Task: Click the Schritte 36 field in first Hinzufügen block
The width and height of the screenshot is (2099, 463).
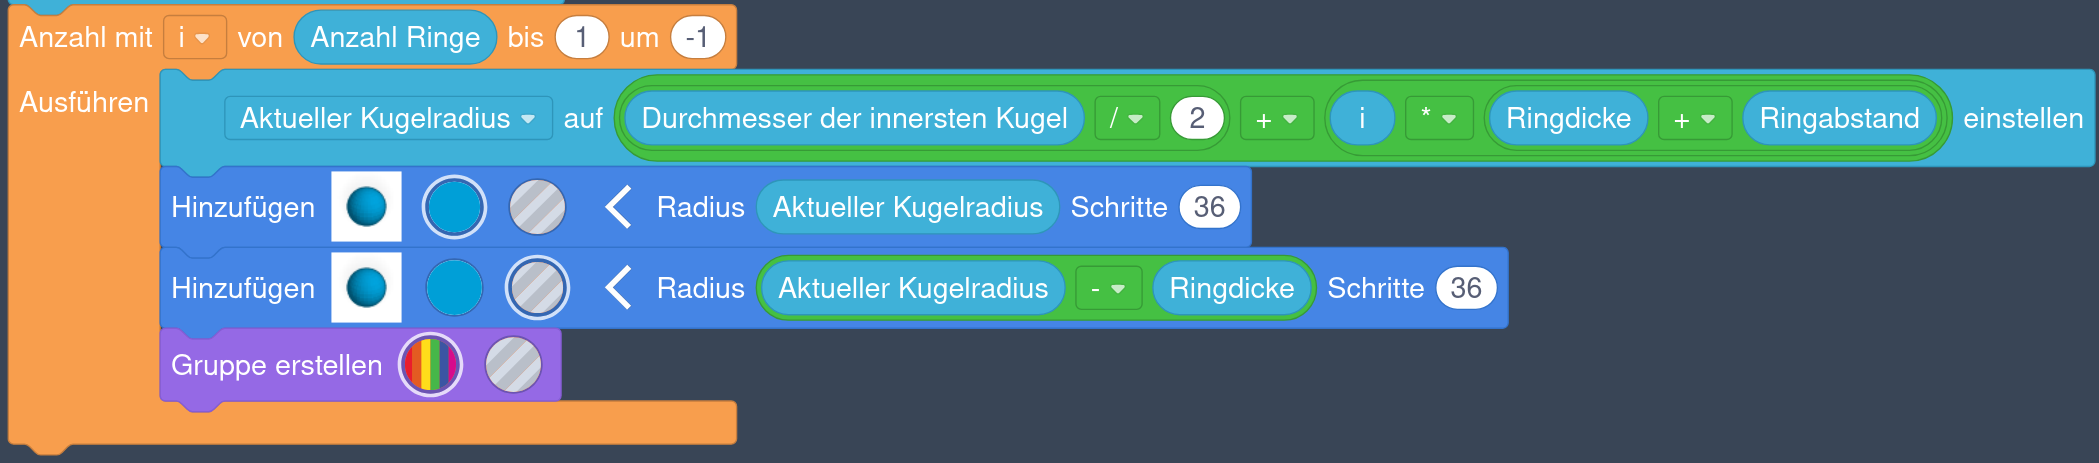Action: [x=1209, y=207]
